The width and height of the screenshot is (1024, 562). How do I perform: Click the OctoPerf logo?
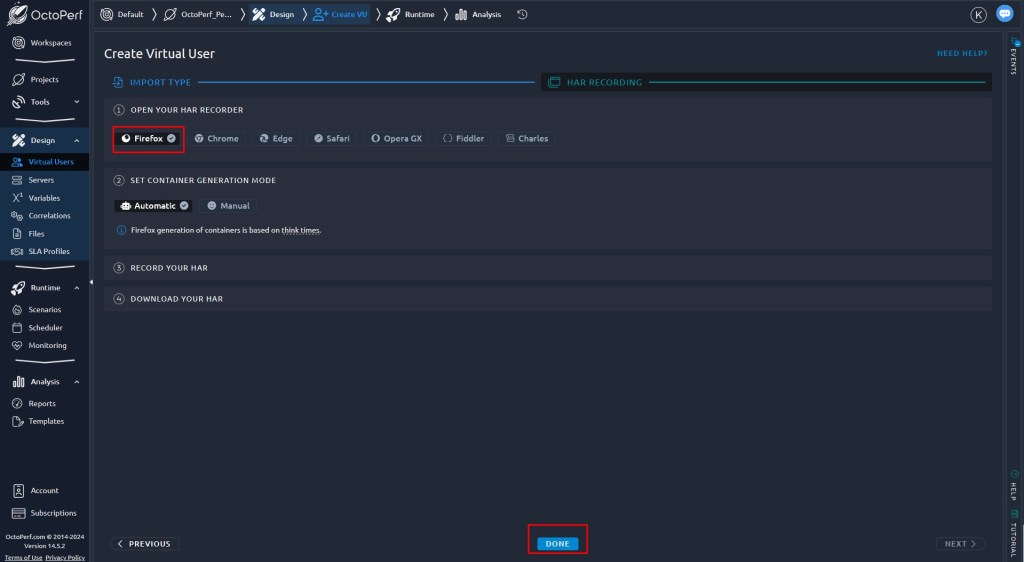tap(45, 15)
